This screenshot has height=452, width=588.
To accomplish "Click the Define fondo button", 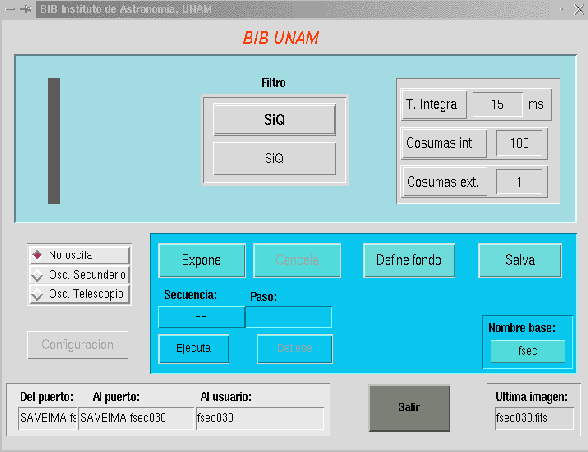I will pyautogui.click(x=409, y=260).
